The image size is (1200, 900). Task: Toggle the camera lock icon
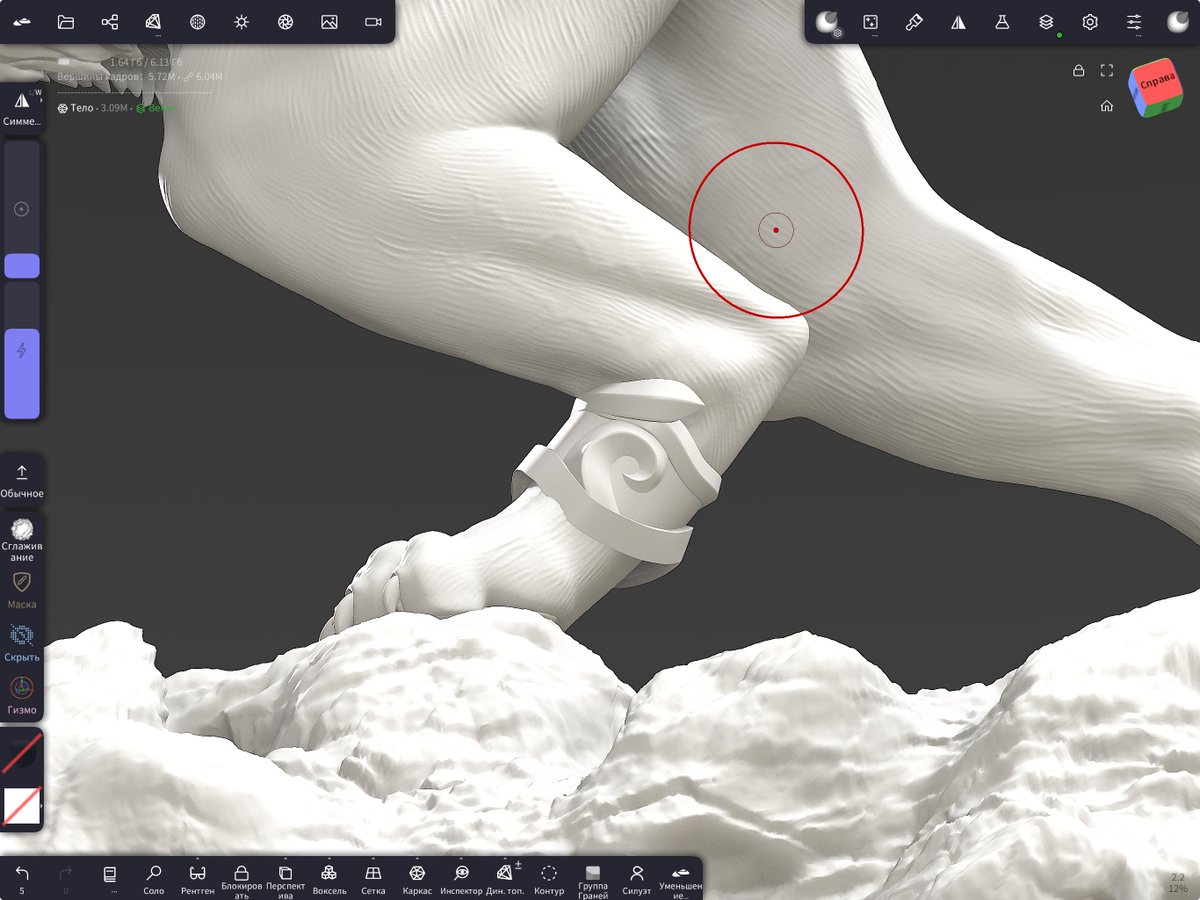click(1078, 71)
